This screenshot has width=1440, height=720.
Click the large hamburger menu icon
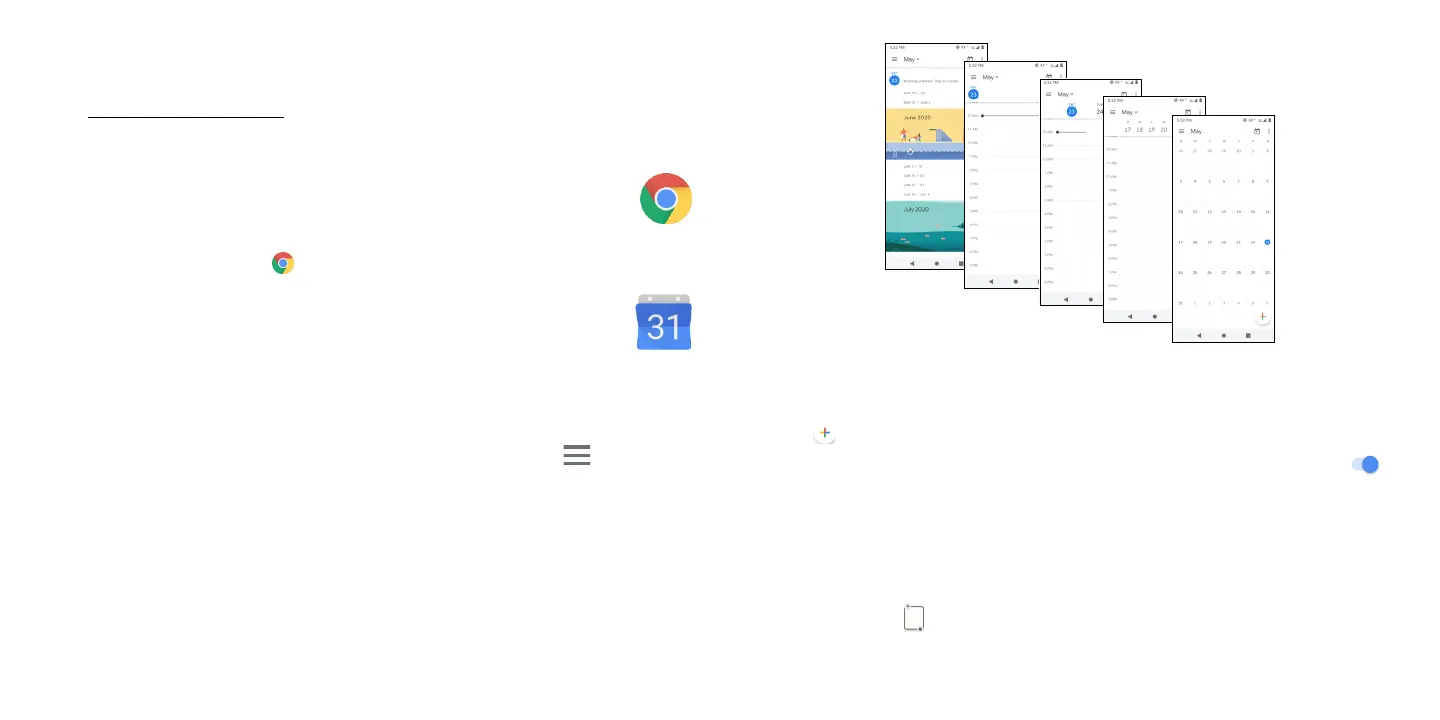577,455
